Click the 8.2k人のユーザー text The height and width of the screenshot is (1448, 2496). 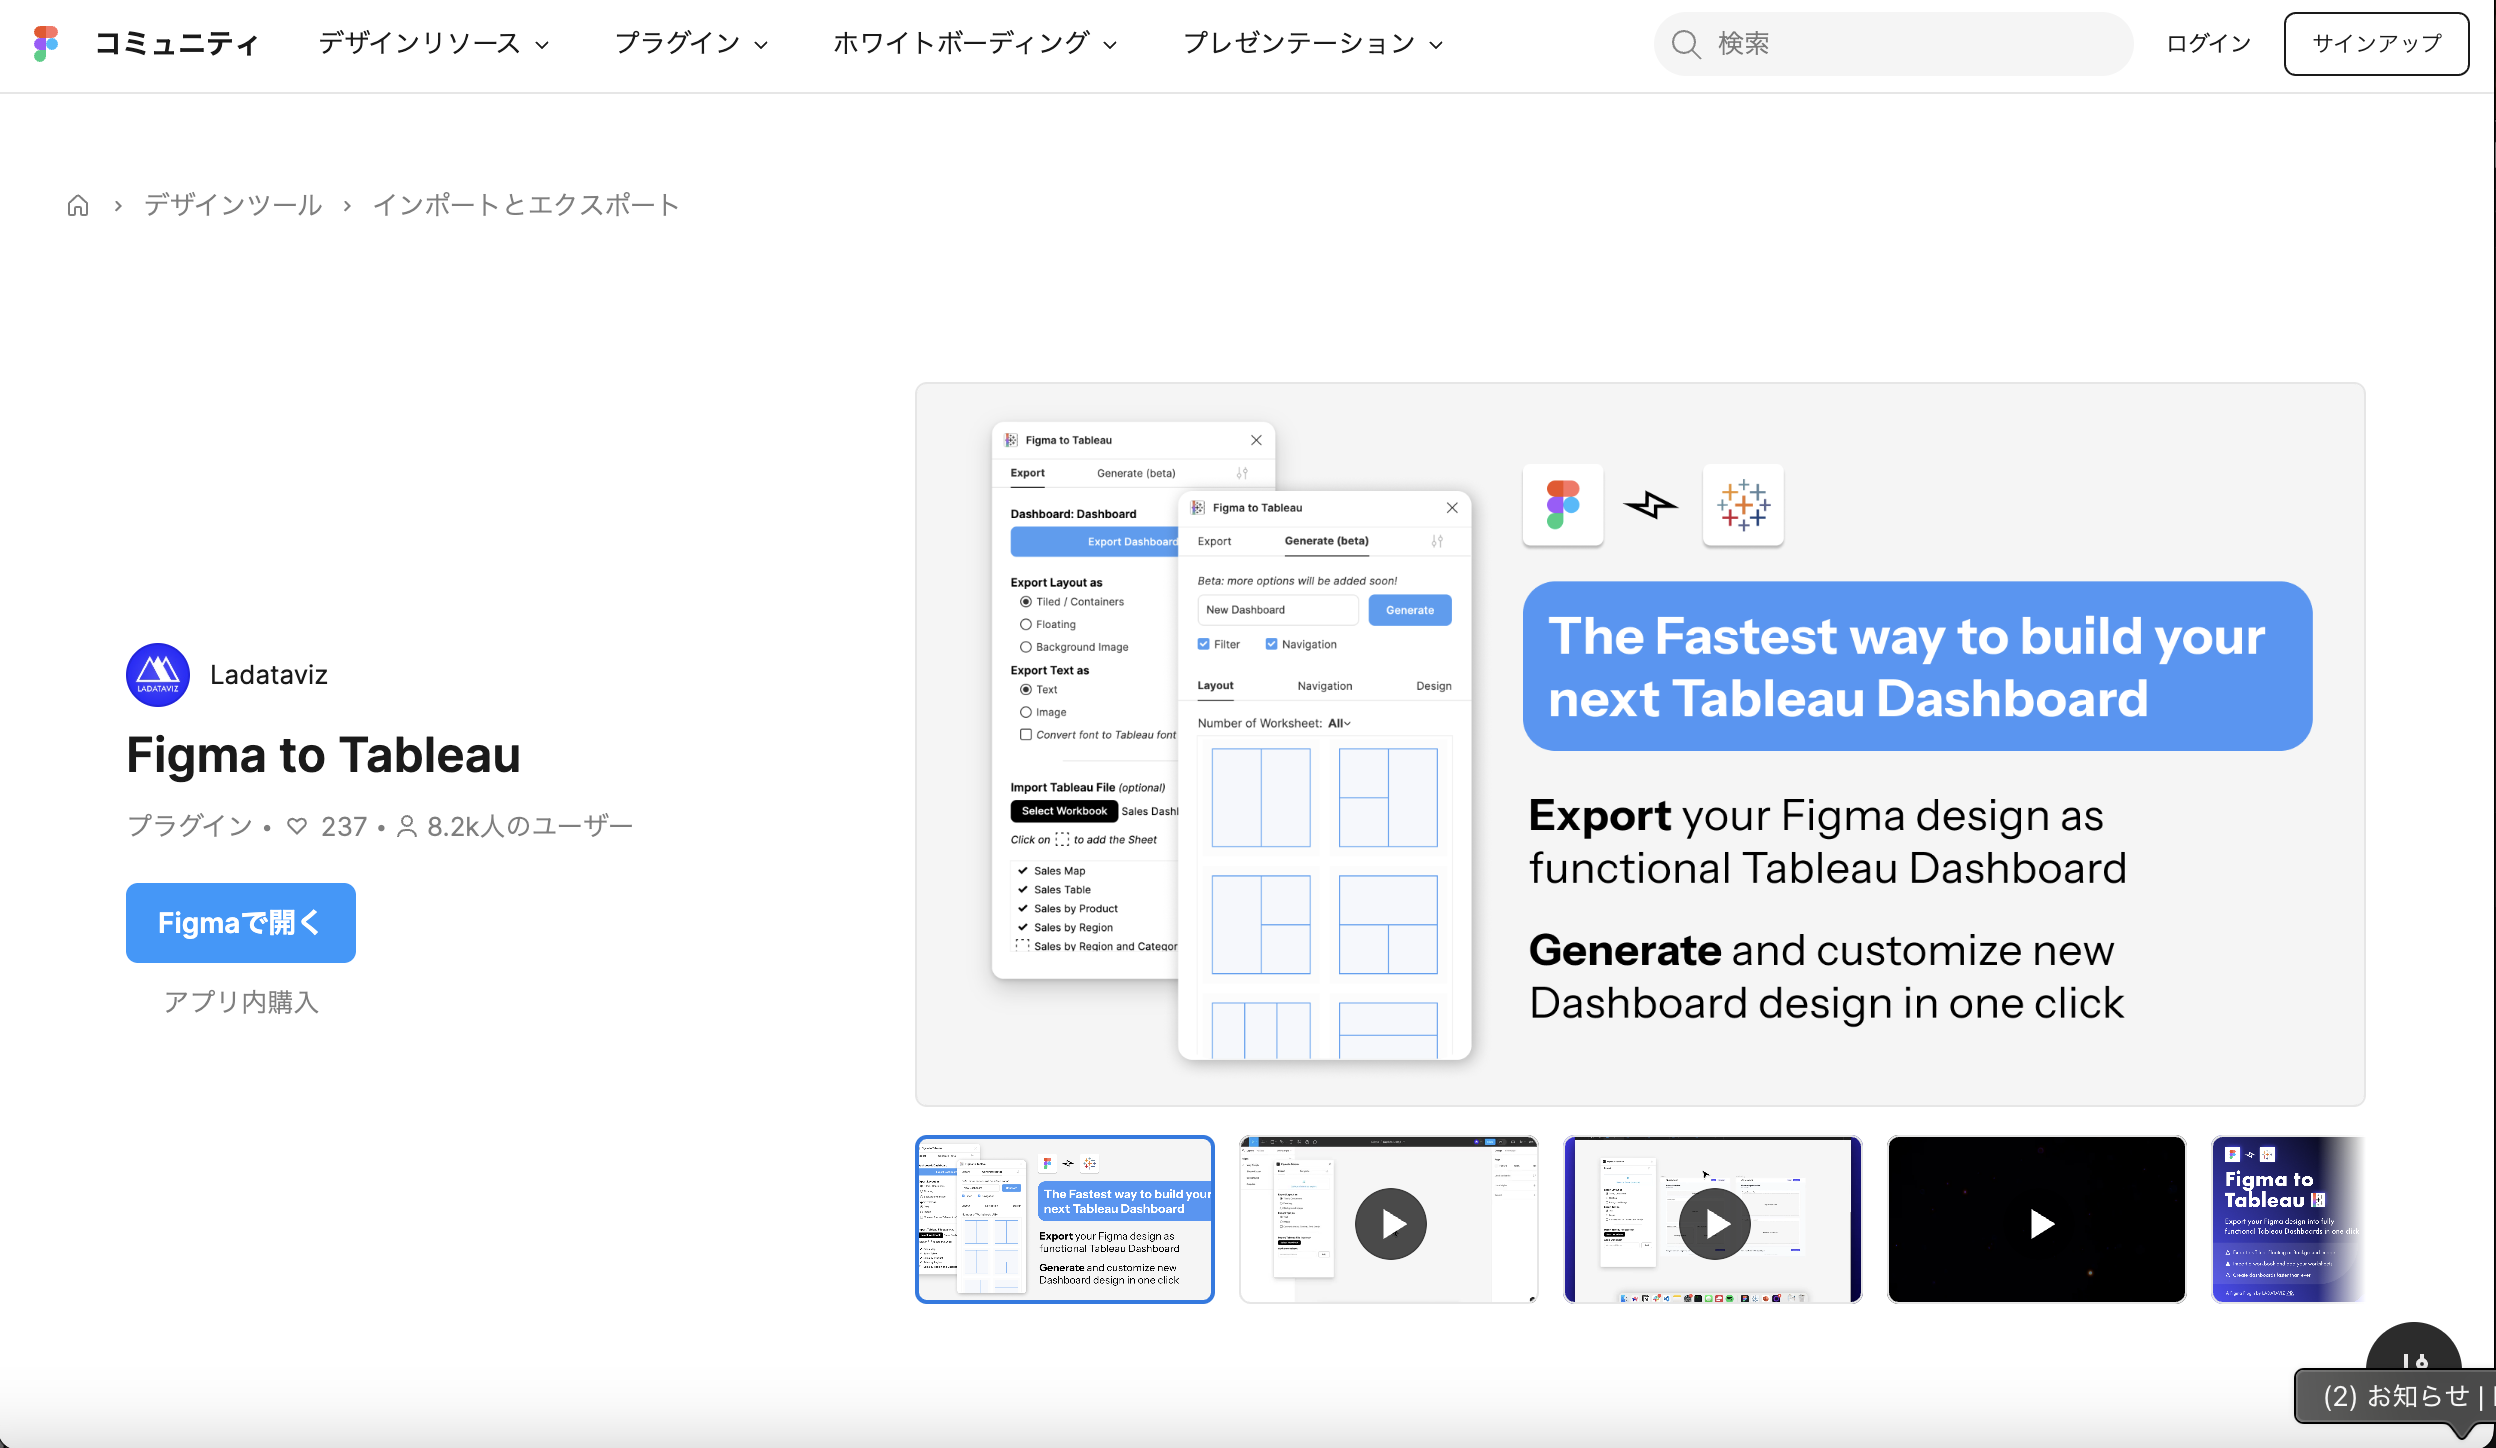click(530, 827)
